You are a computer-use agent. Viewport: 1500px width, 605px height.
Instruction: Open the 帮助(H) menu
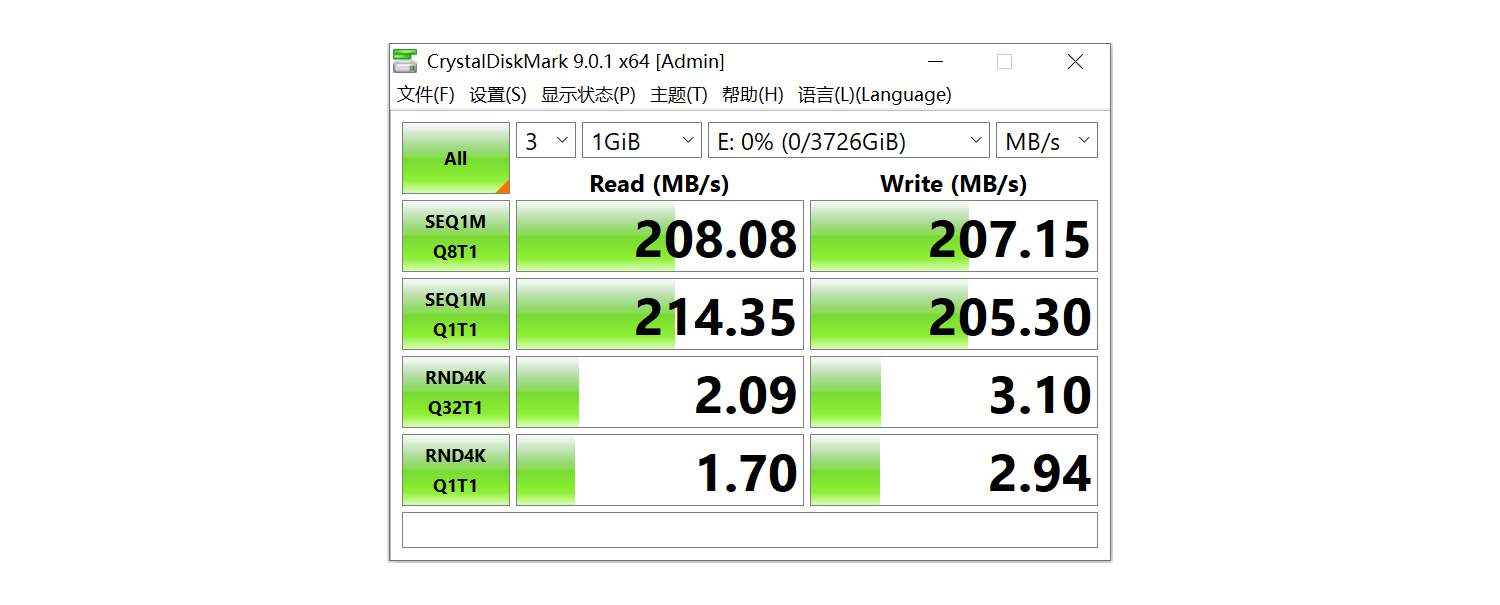753,95
